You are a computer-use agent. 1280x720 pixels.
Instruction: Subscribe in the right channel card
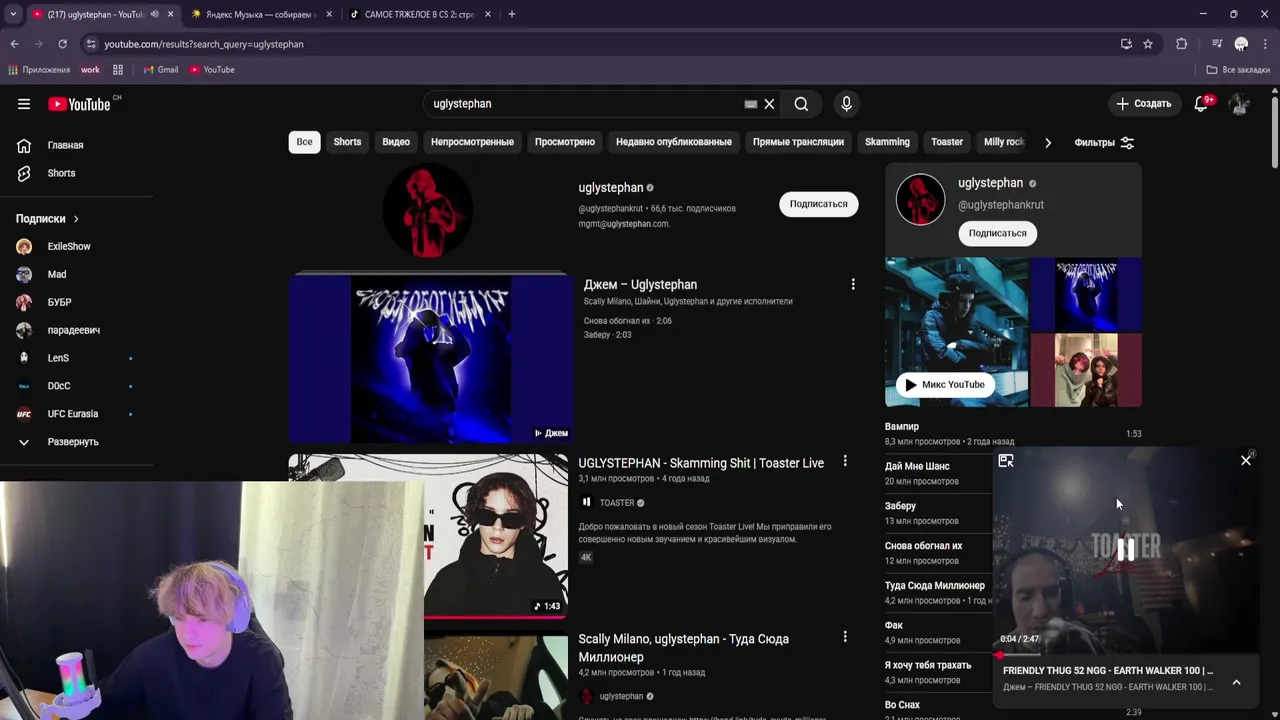click(997, 233)
